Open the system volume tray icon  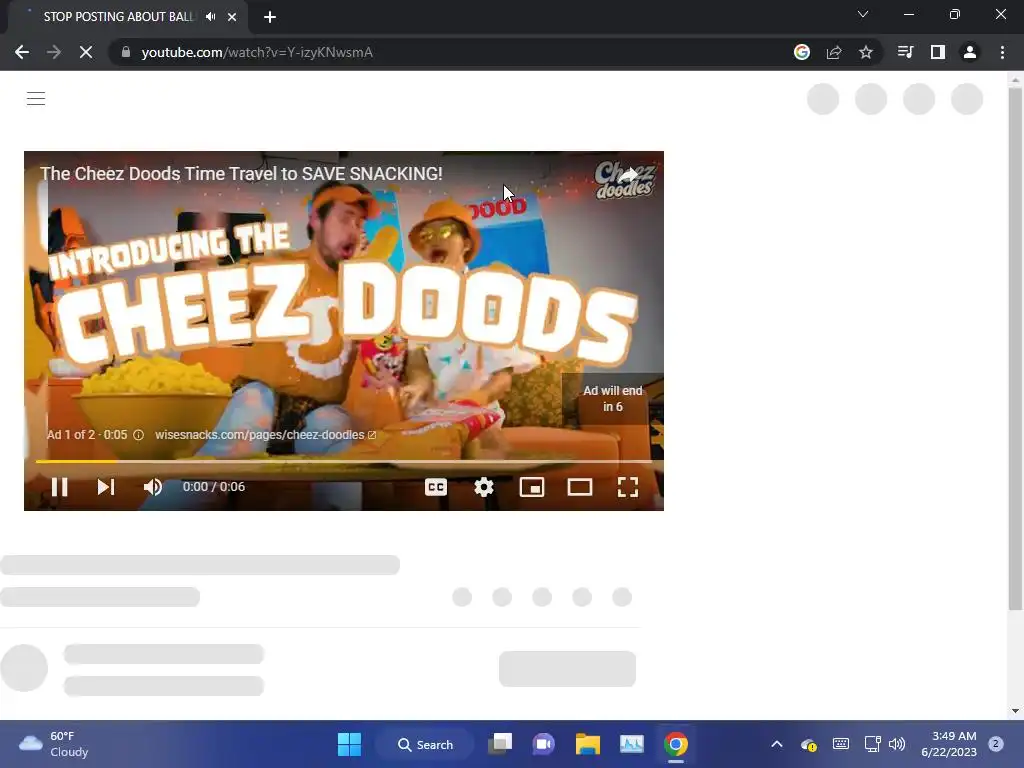897,744
